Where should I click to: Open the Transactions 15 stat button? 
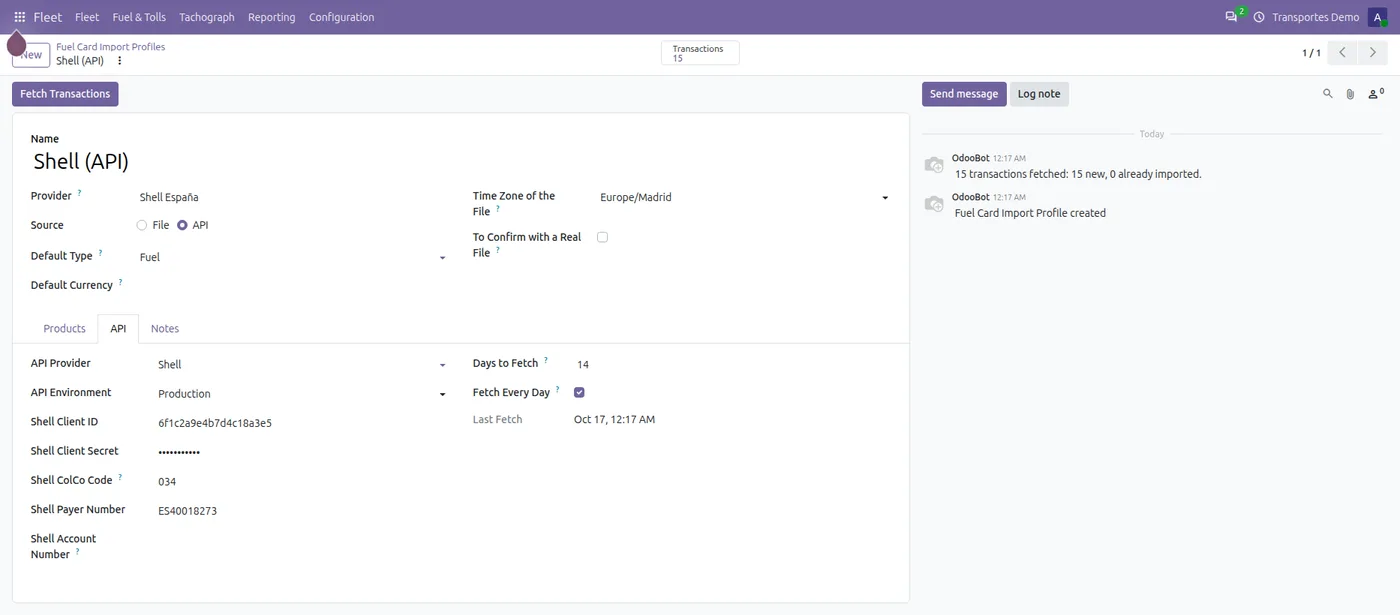[x=700, y=53]
